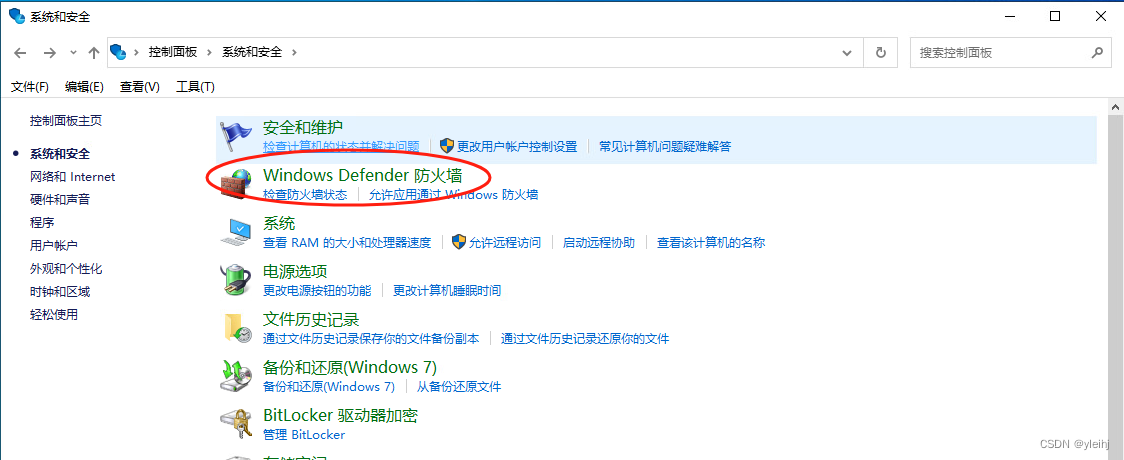The width and height of the screenshot is (1124, 460).
Task: Click the File History folder icon
Action: (x=237, y=327)
